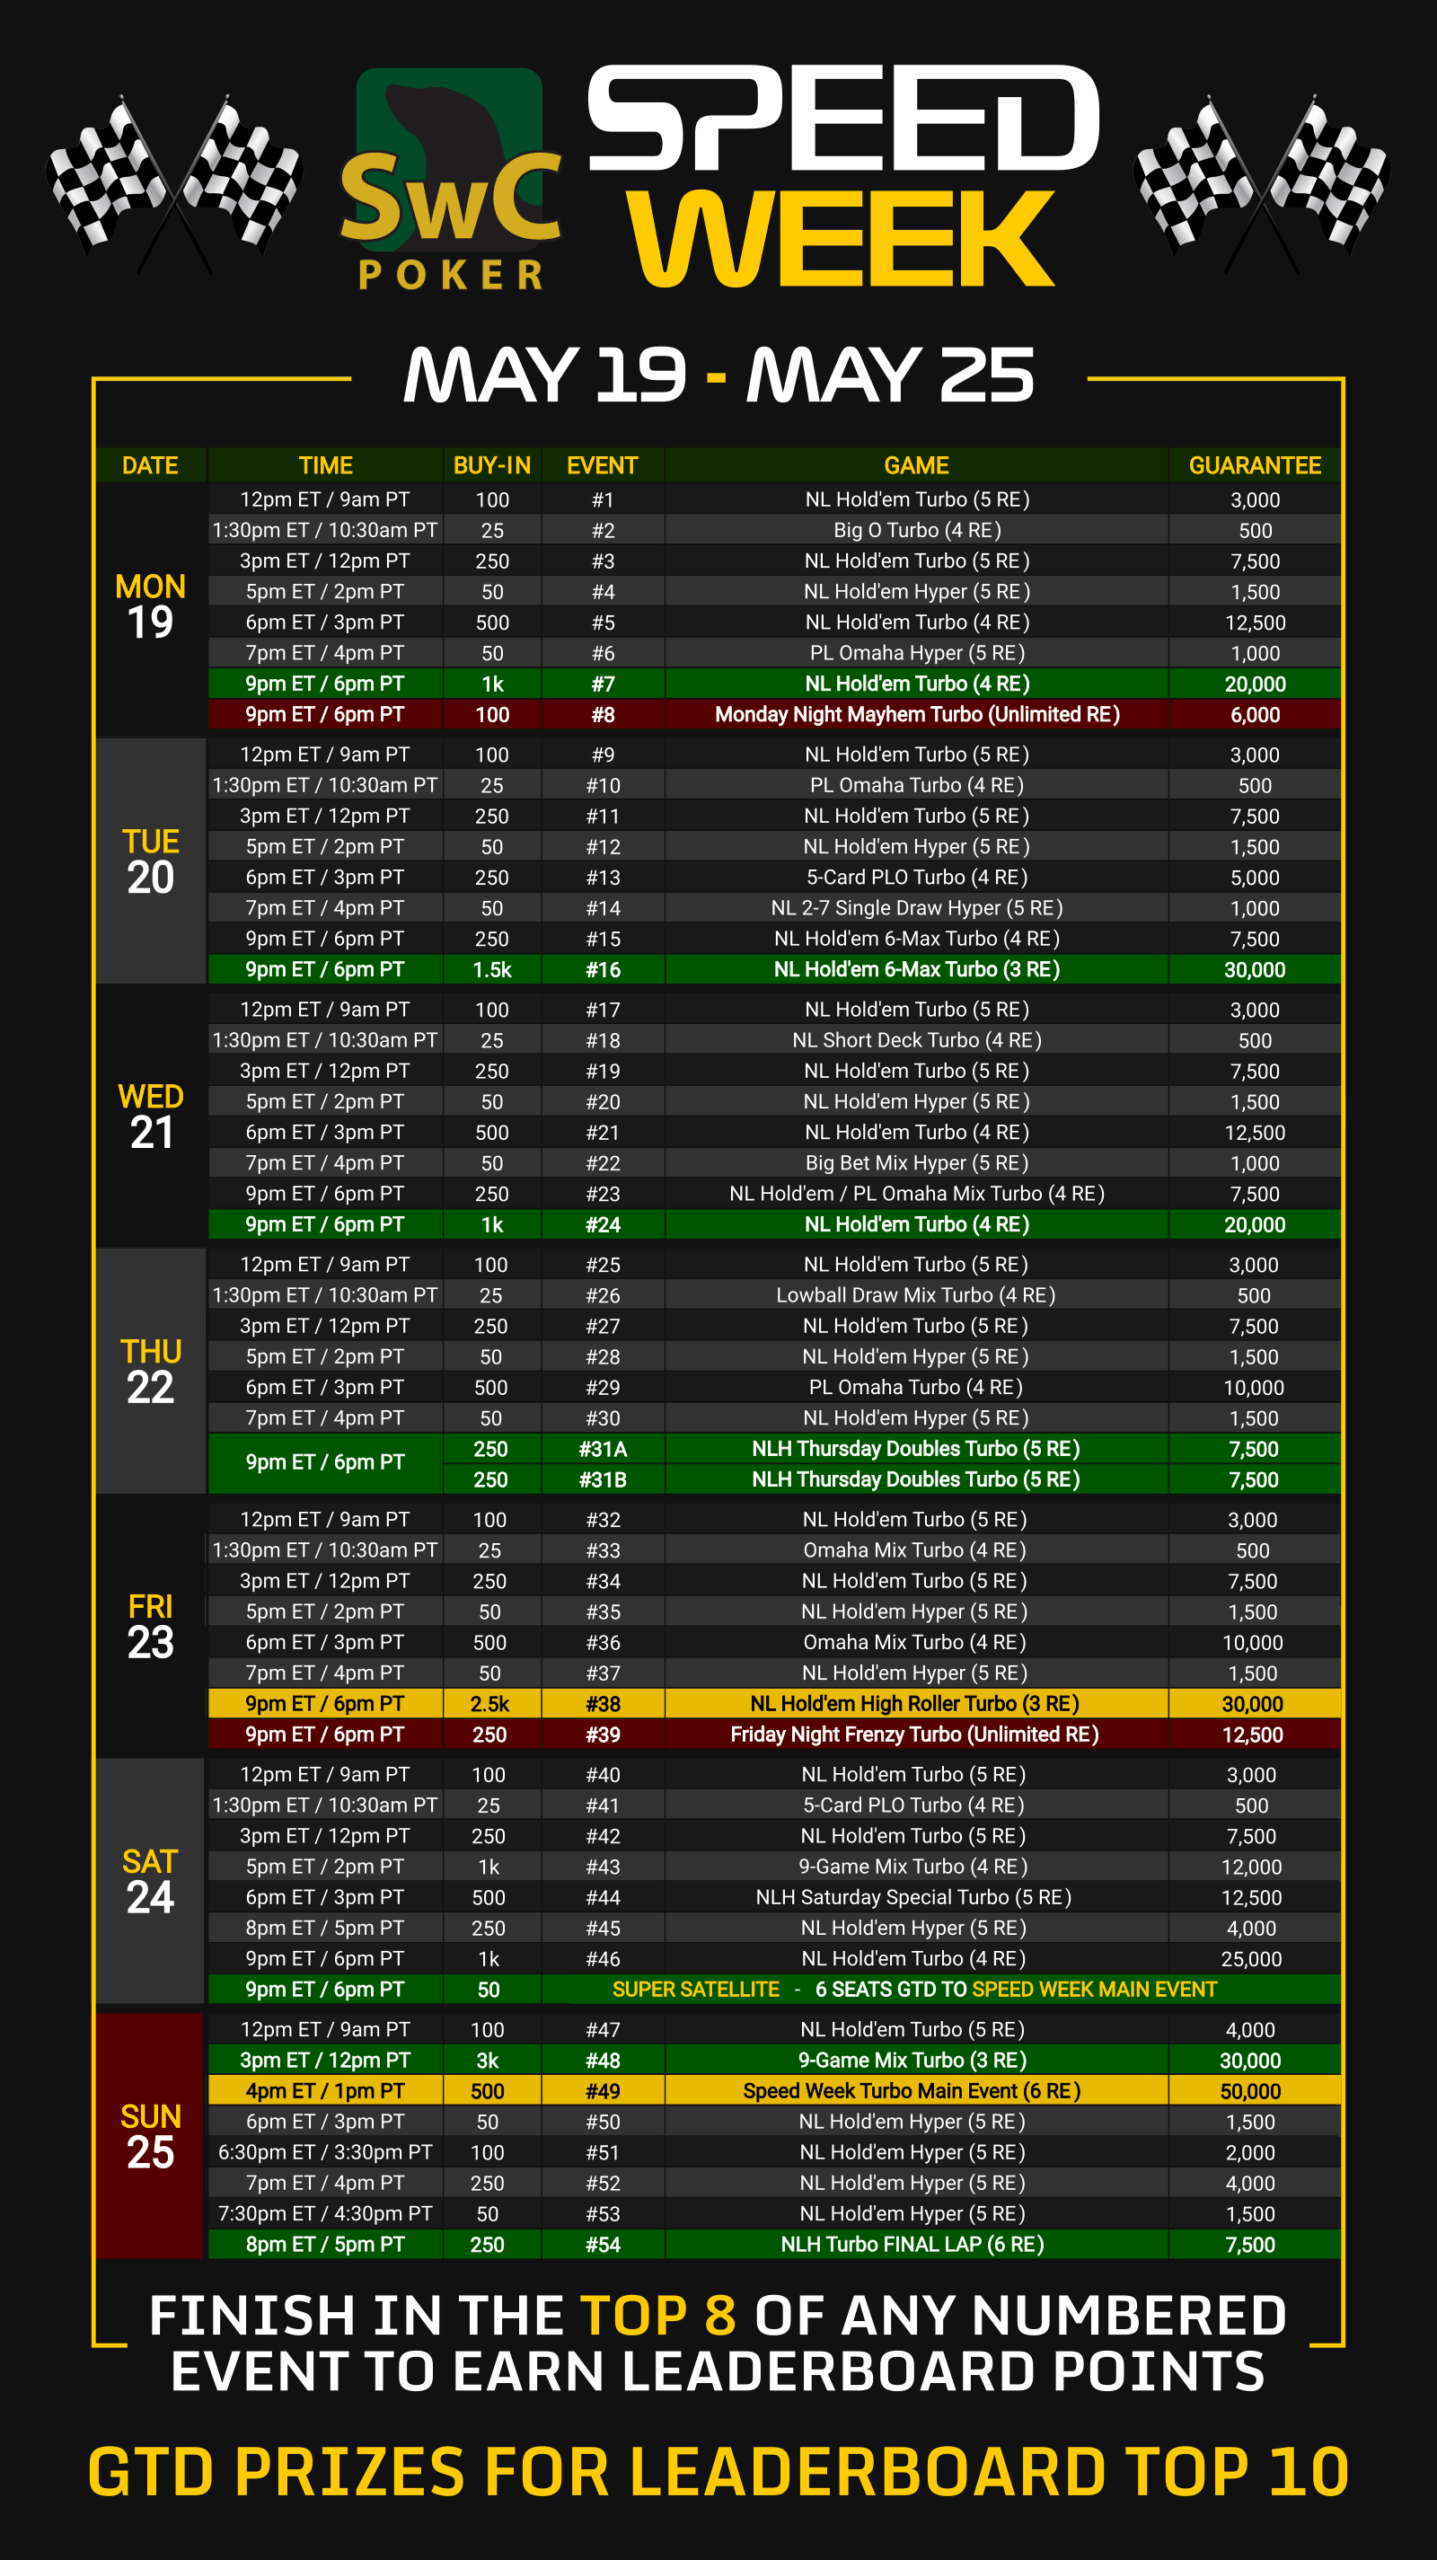The height and width of the screenshot is (2560, 1437).
Task: Click the 3k buy-in for event #48
Action: (488, 2060)
